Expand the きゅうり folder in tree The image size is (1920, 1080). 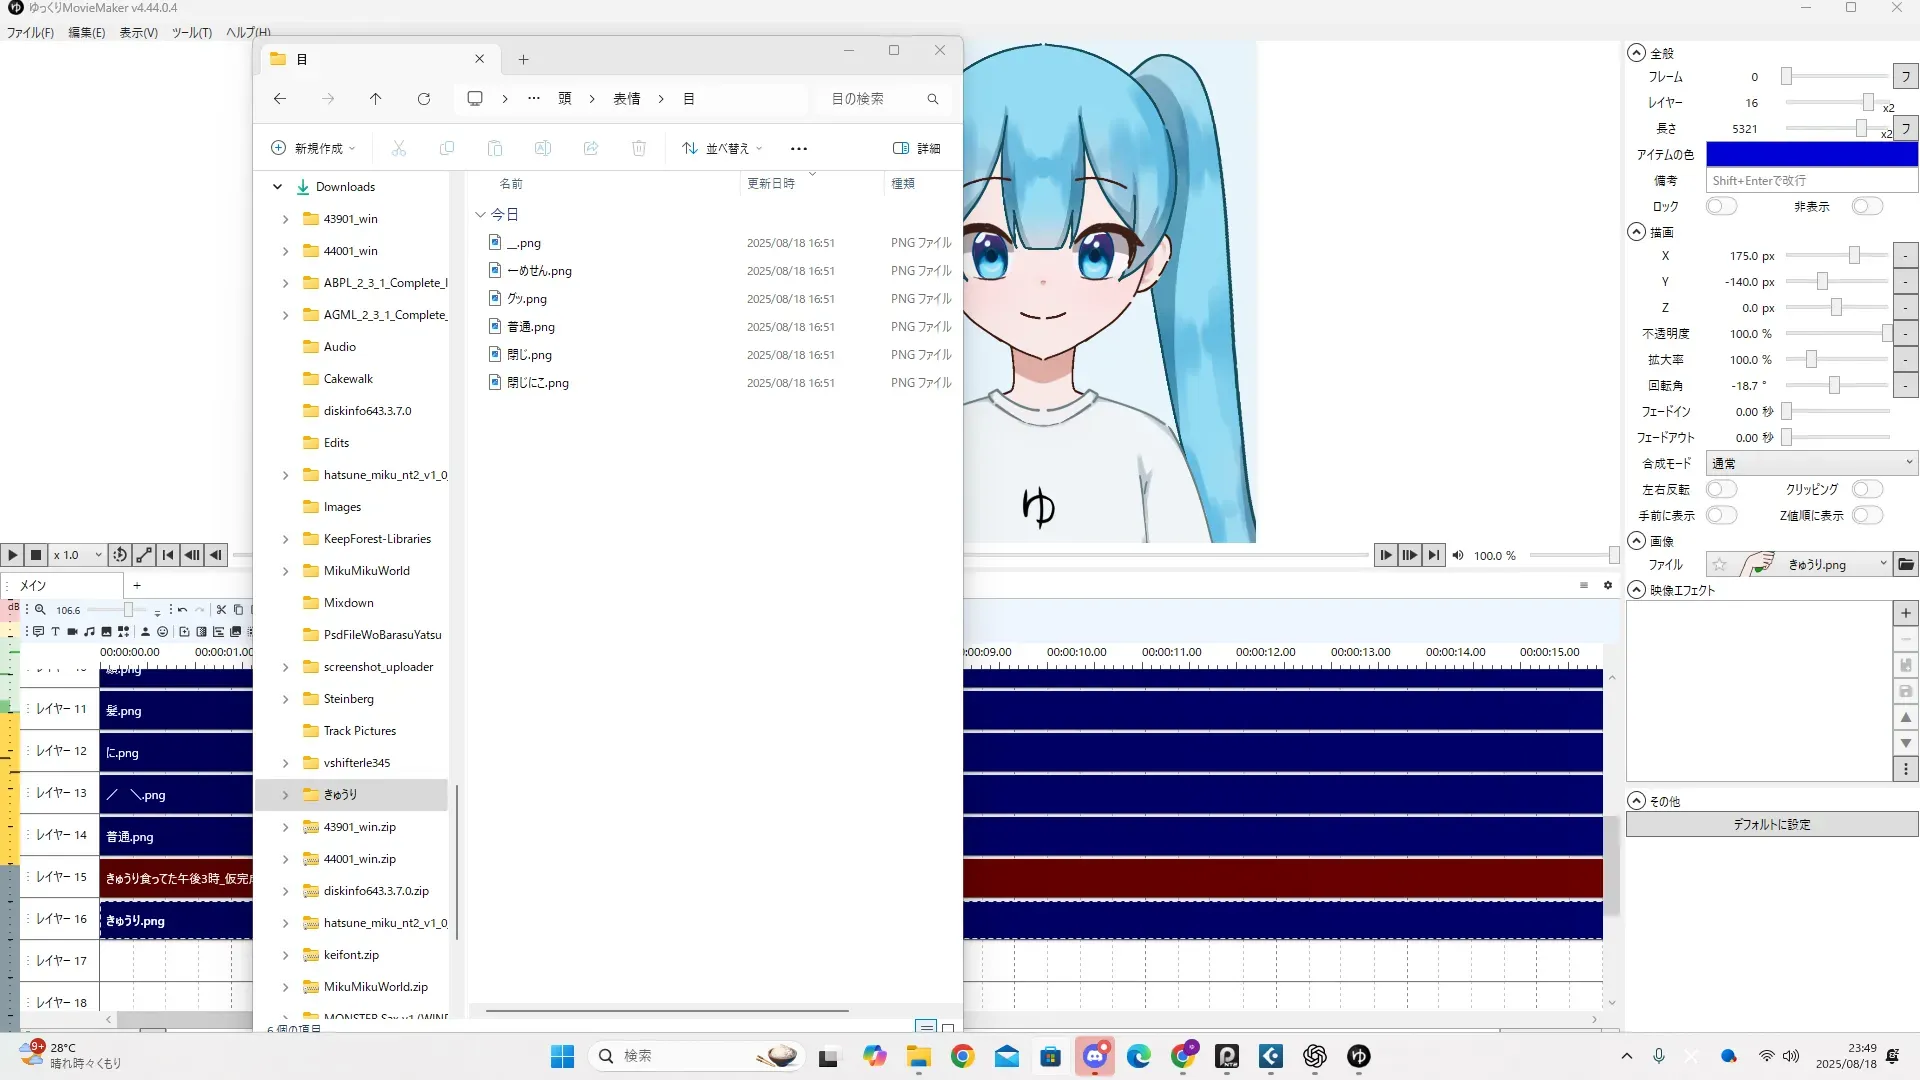point(285,795)
